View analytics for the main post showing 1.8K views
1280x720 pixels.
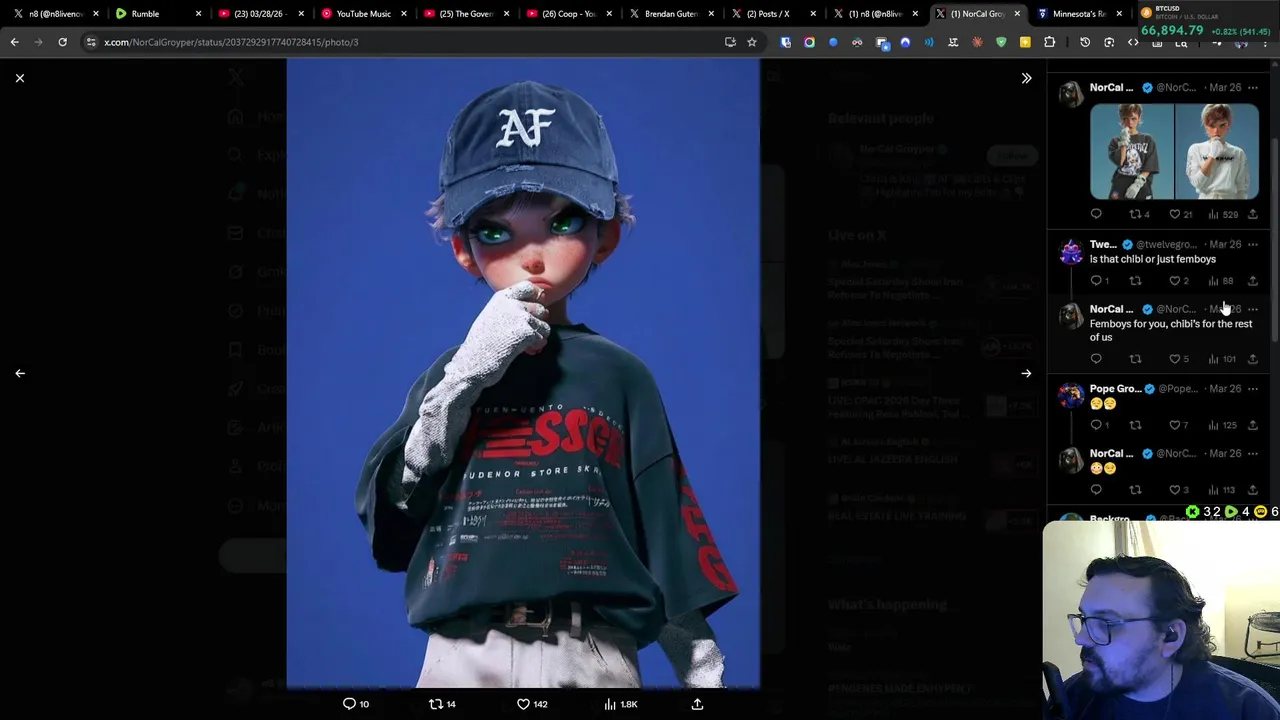[x=620, y=704]
